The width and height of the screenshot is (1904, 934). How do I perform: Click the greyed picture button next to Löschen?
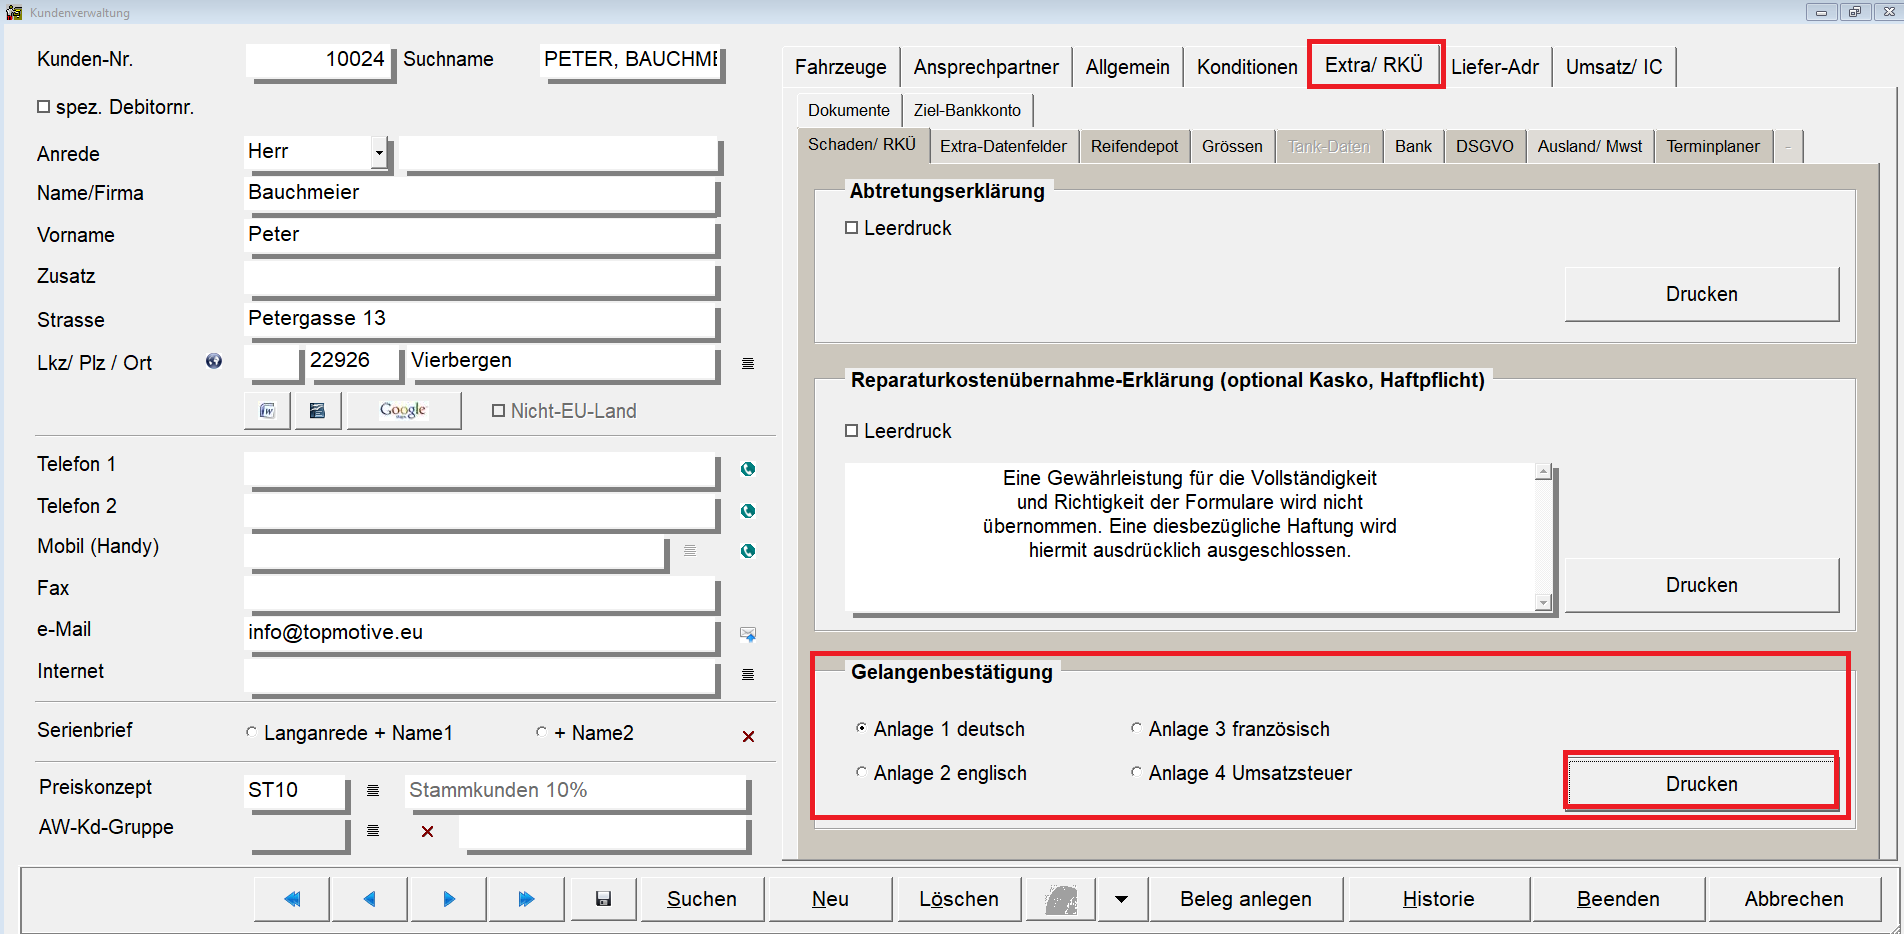pos(1061,899)
